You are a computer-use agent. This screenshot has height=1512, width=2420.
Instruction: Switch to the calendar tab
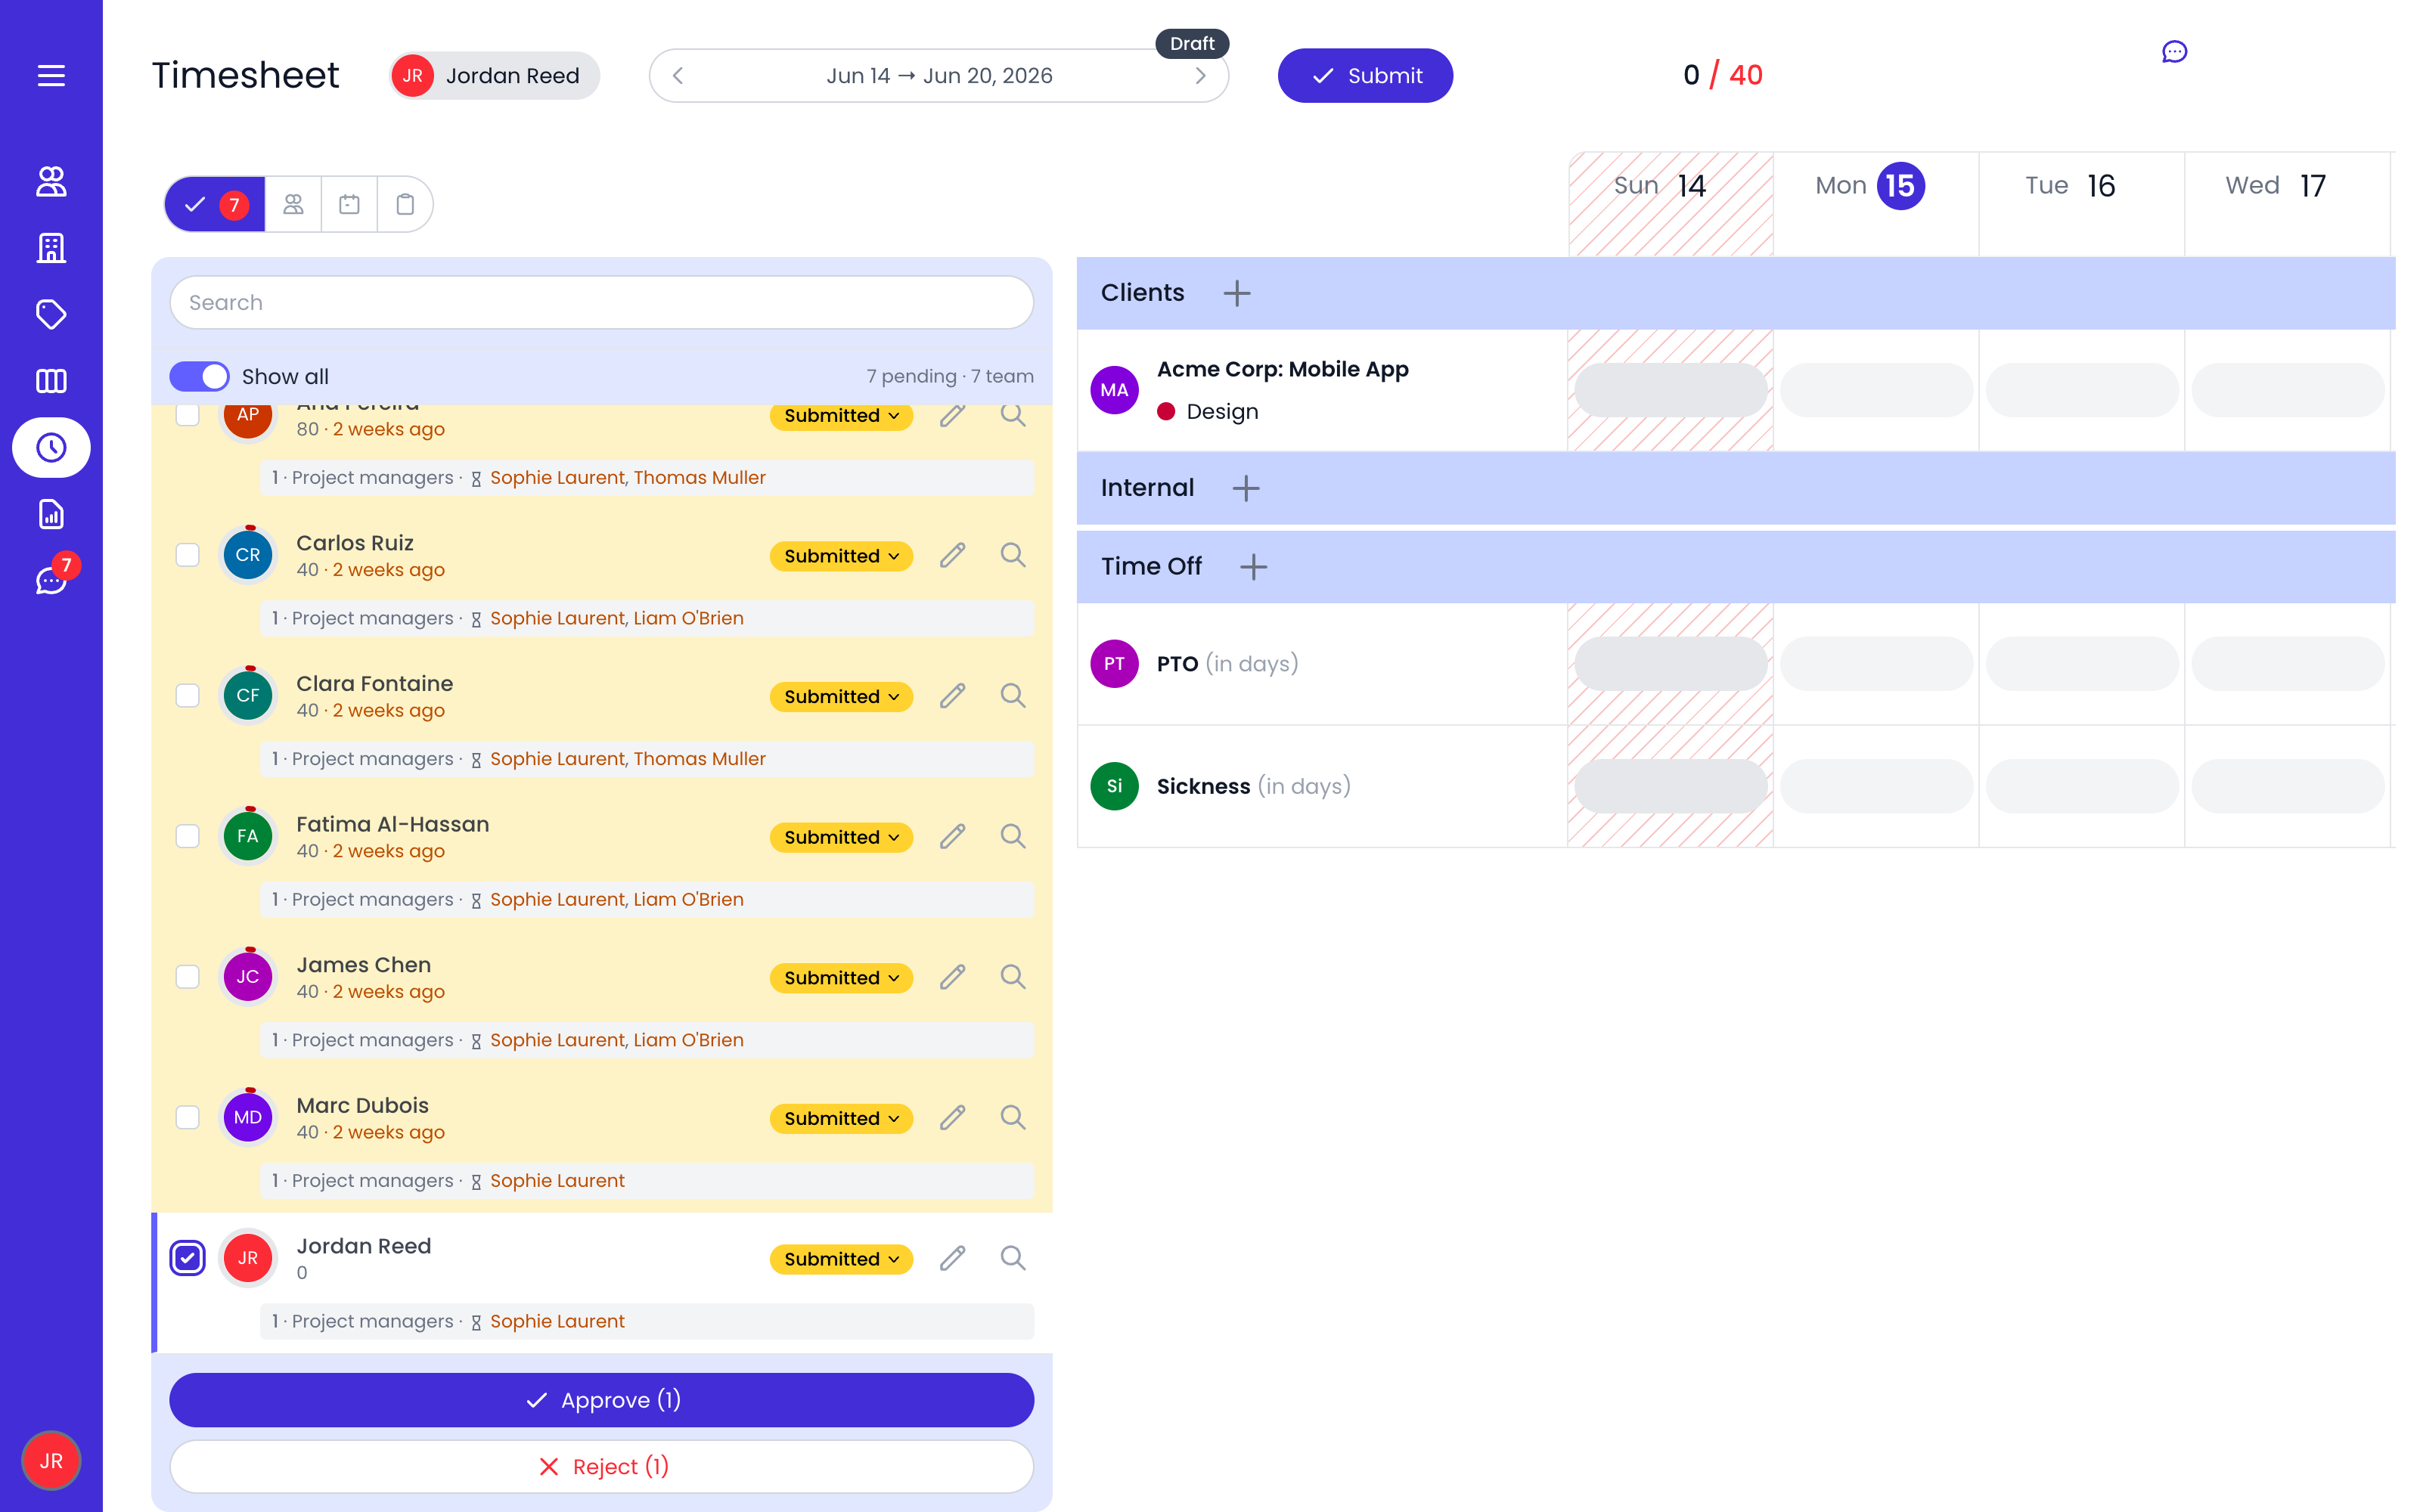coord(349,205)
